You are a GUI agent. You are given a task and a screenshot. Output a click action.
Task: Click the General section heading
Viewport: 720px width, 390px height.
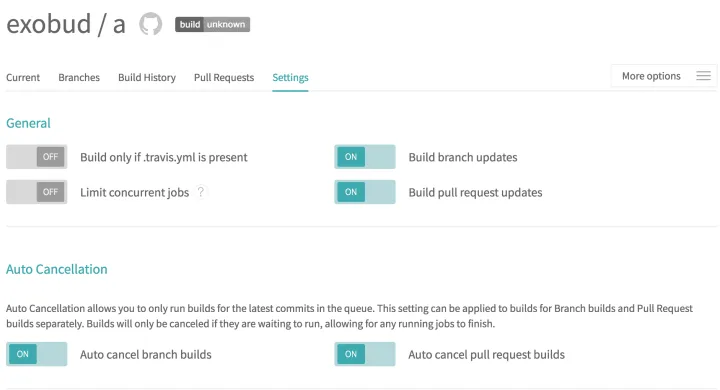pyautogui.click(x=28, y=123)
